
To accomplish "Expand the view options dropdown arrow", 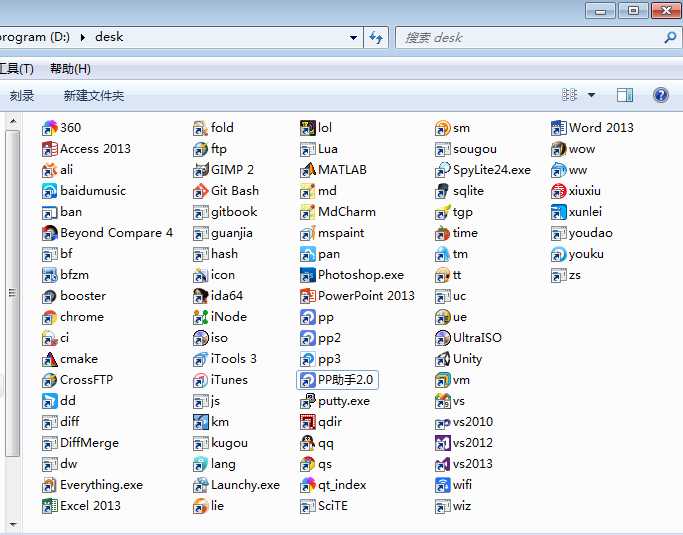I will click(592, 95).
